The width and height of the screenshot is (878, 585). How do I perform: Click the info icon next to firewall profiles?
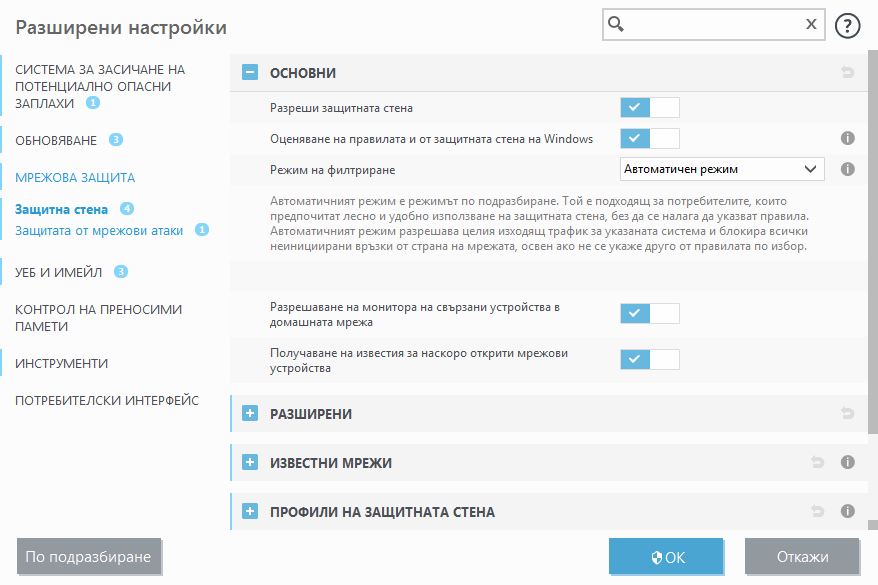[847, 511]
